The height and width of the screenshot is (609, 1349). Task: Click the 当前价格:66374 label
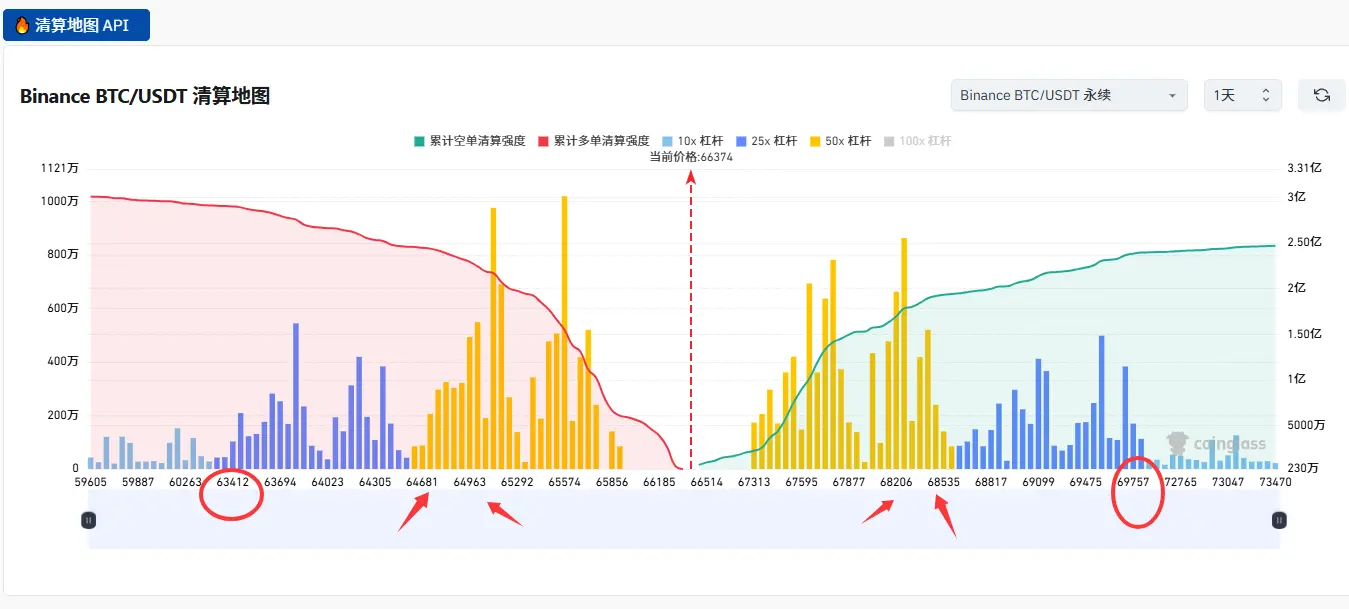pos(691,157)
